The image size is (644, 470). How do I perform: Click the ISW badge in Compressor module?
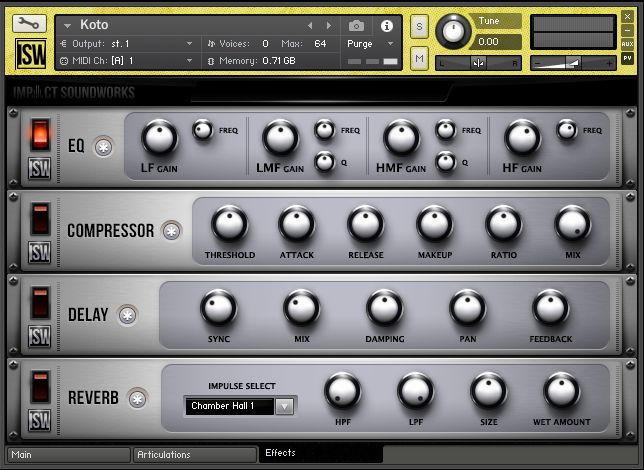39,252
